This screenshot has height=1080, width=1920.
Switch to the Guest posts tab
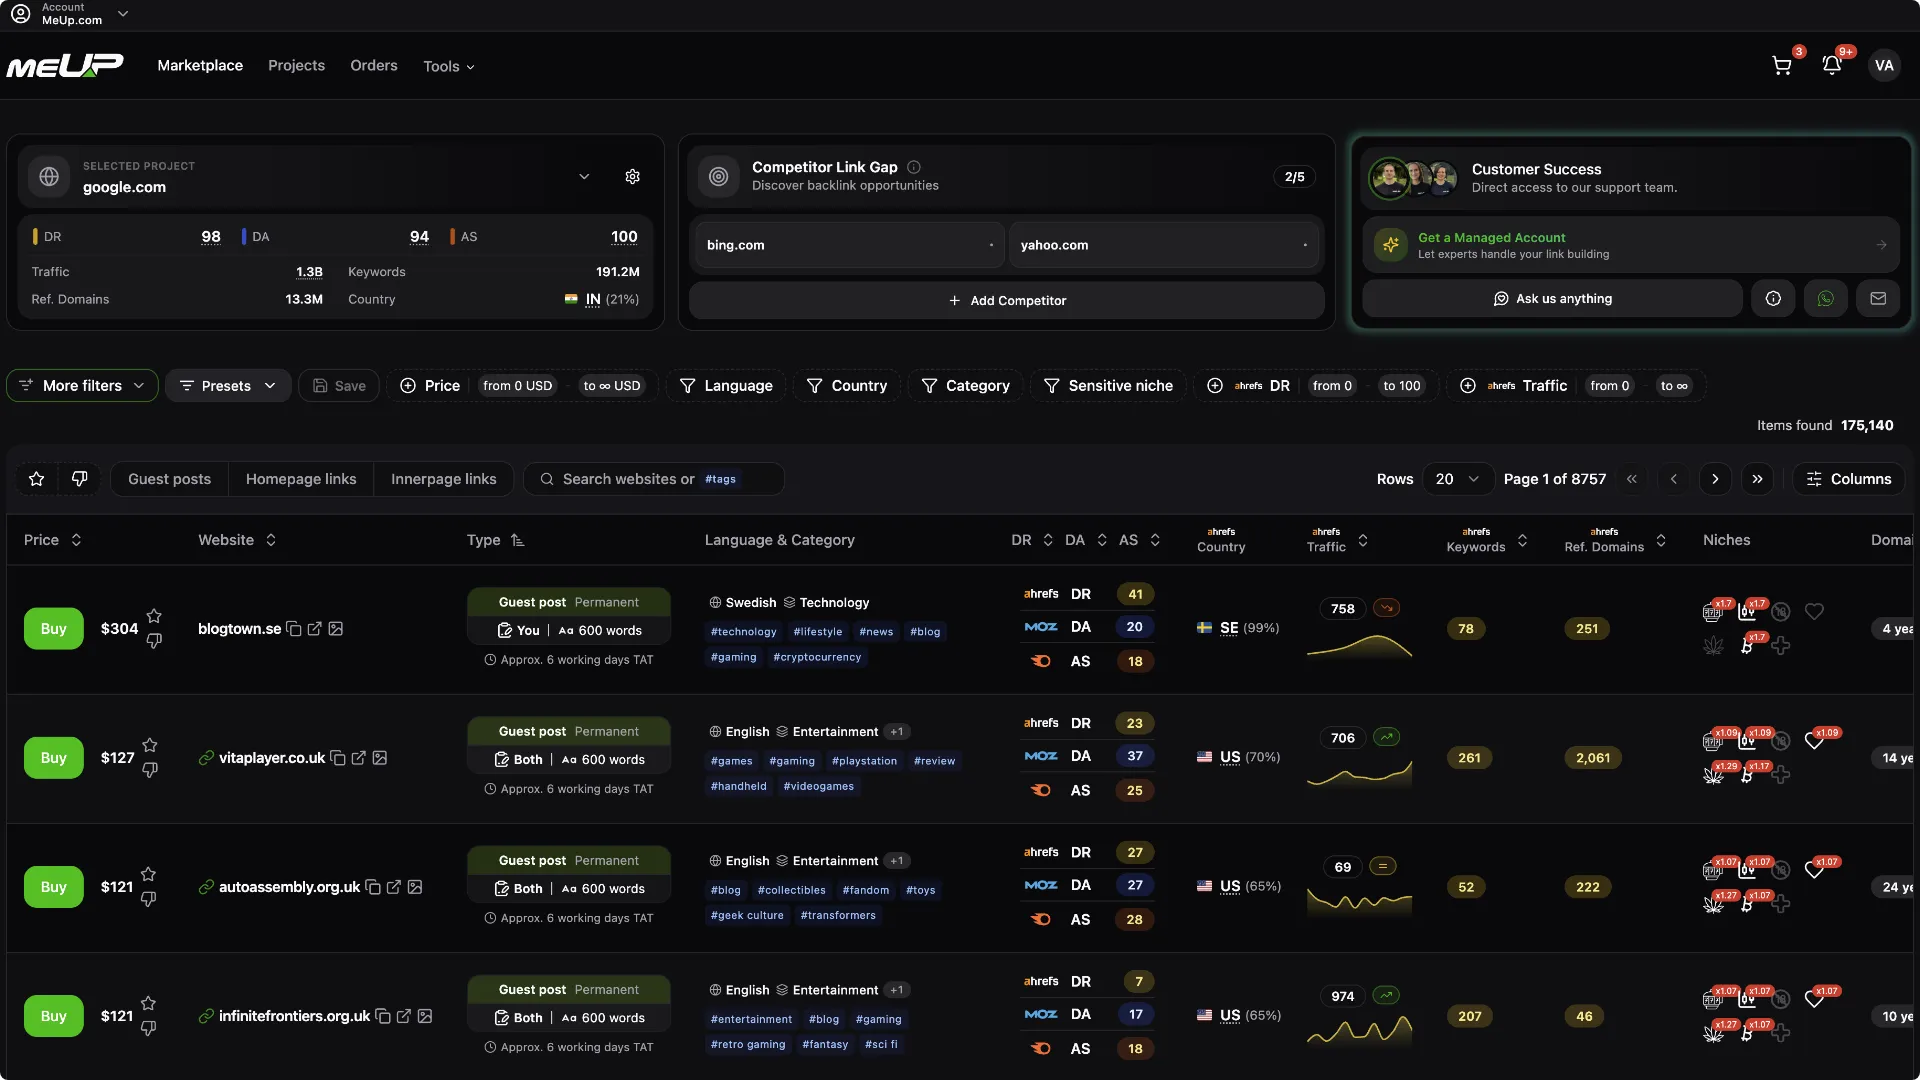click(170, 479)
